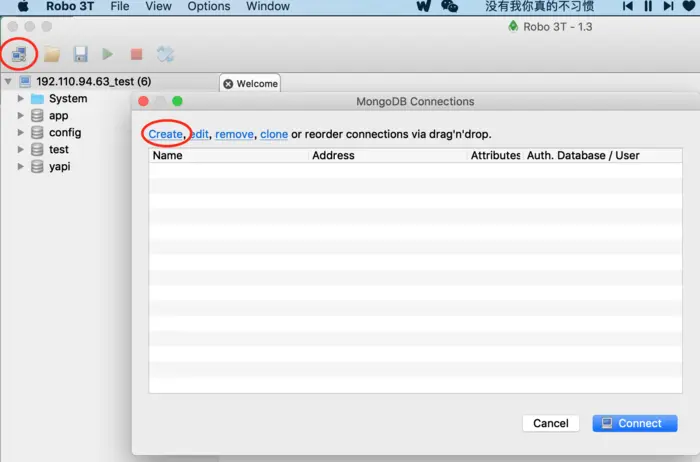700x462 pixels.
Task: Click the song title in menu bar
Action: [539, 6]
